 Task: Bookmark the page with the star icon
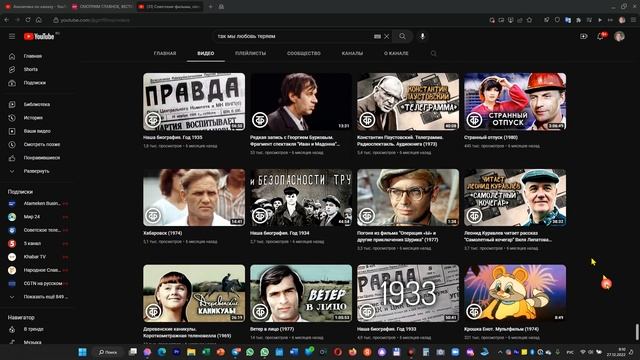pyautogui.click(x=529, y=20)
